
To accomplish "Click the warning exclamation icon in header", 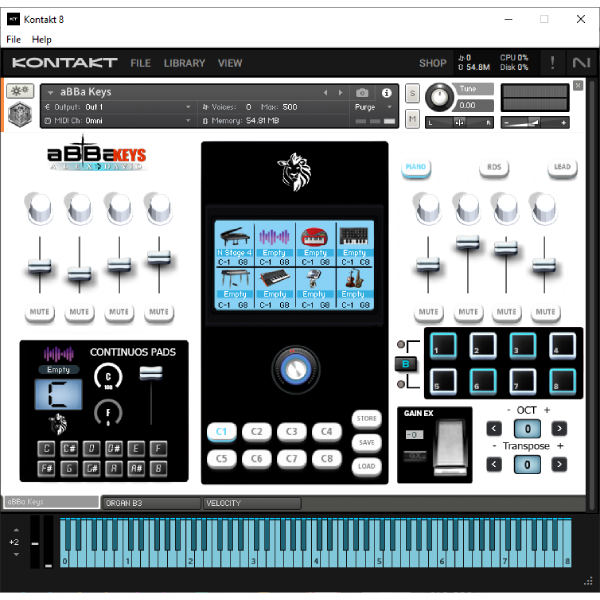I will click(x=552, y=62).
